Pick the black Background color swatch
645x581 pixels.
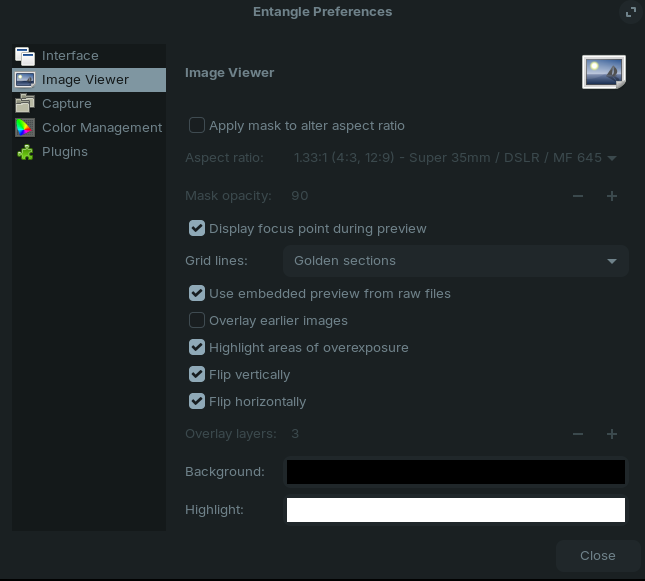(x=455, y=472)
